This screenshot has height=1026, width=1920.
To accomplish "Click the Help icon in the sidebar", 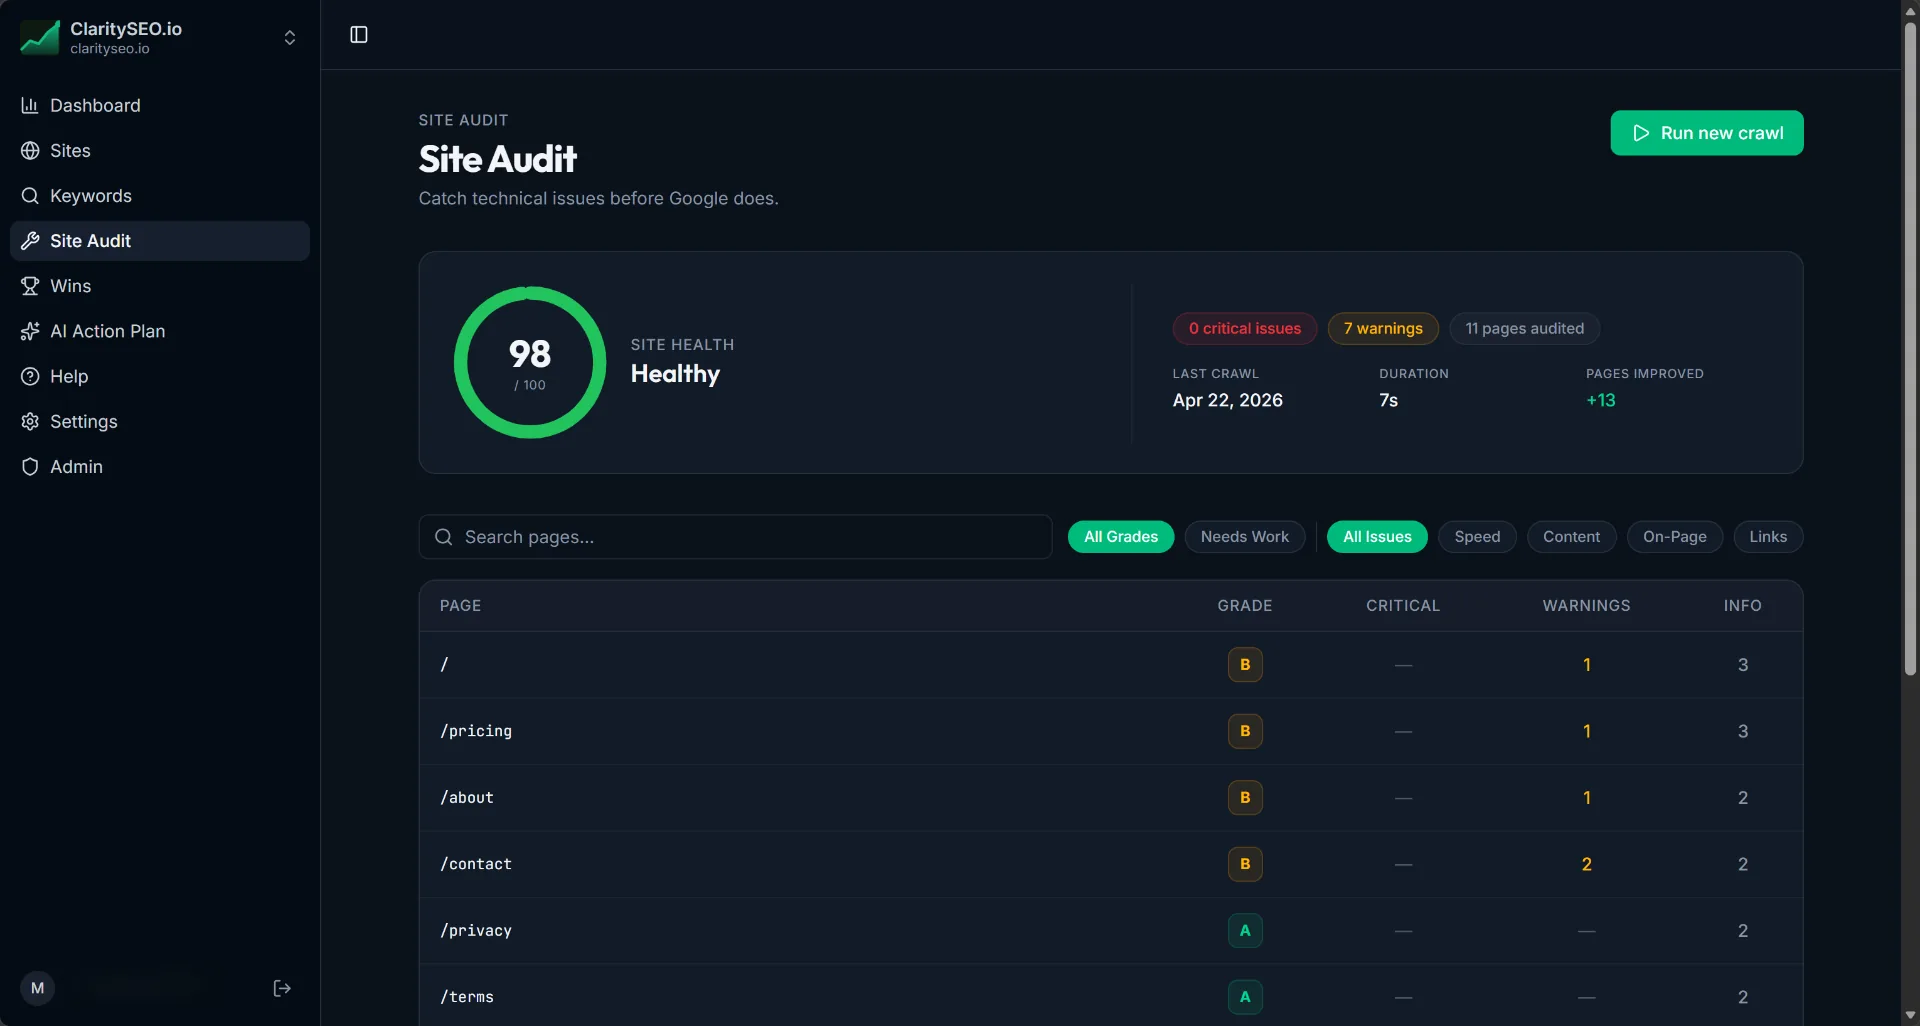I will [30, 376].
